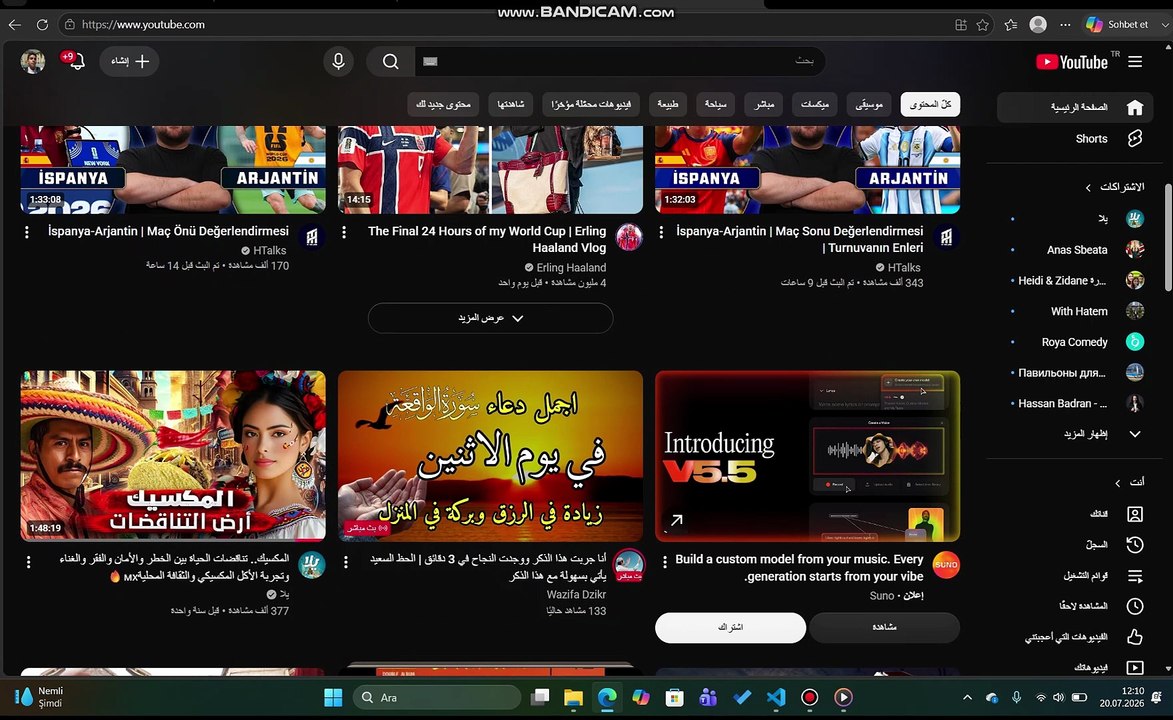Add page to favorites star icon
This screenshot has height=720, width=1173.
(x=982, y=25)
